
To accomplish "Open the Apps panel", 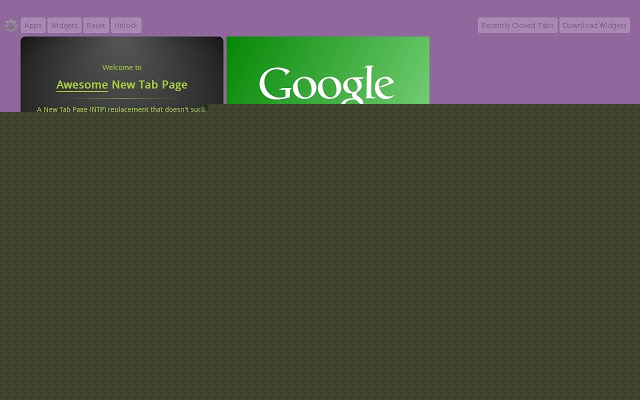I will point(33,25).
